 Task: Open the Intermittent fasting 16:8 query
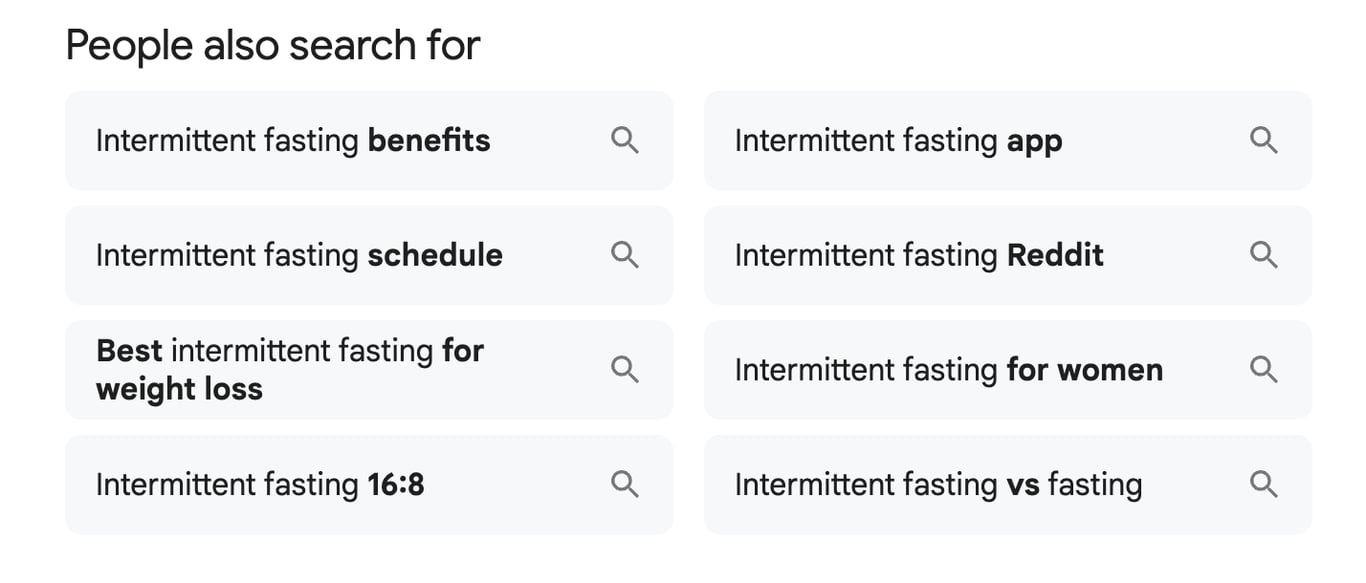point(260,484)
